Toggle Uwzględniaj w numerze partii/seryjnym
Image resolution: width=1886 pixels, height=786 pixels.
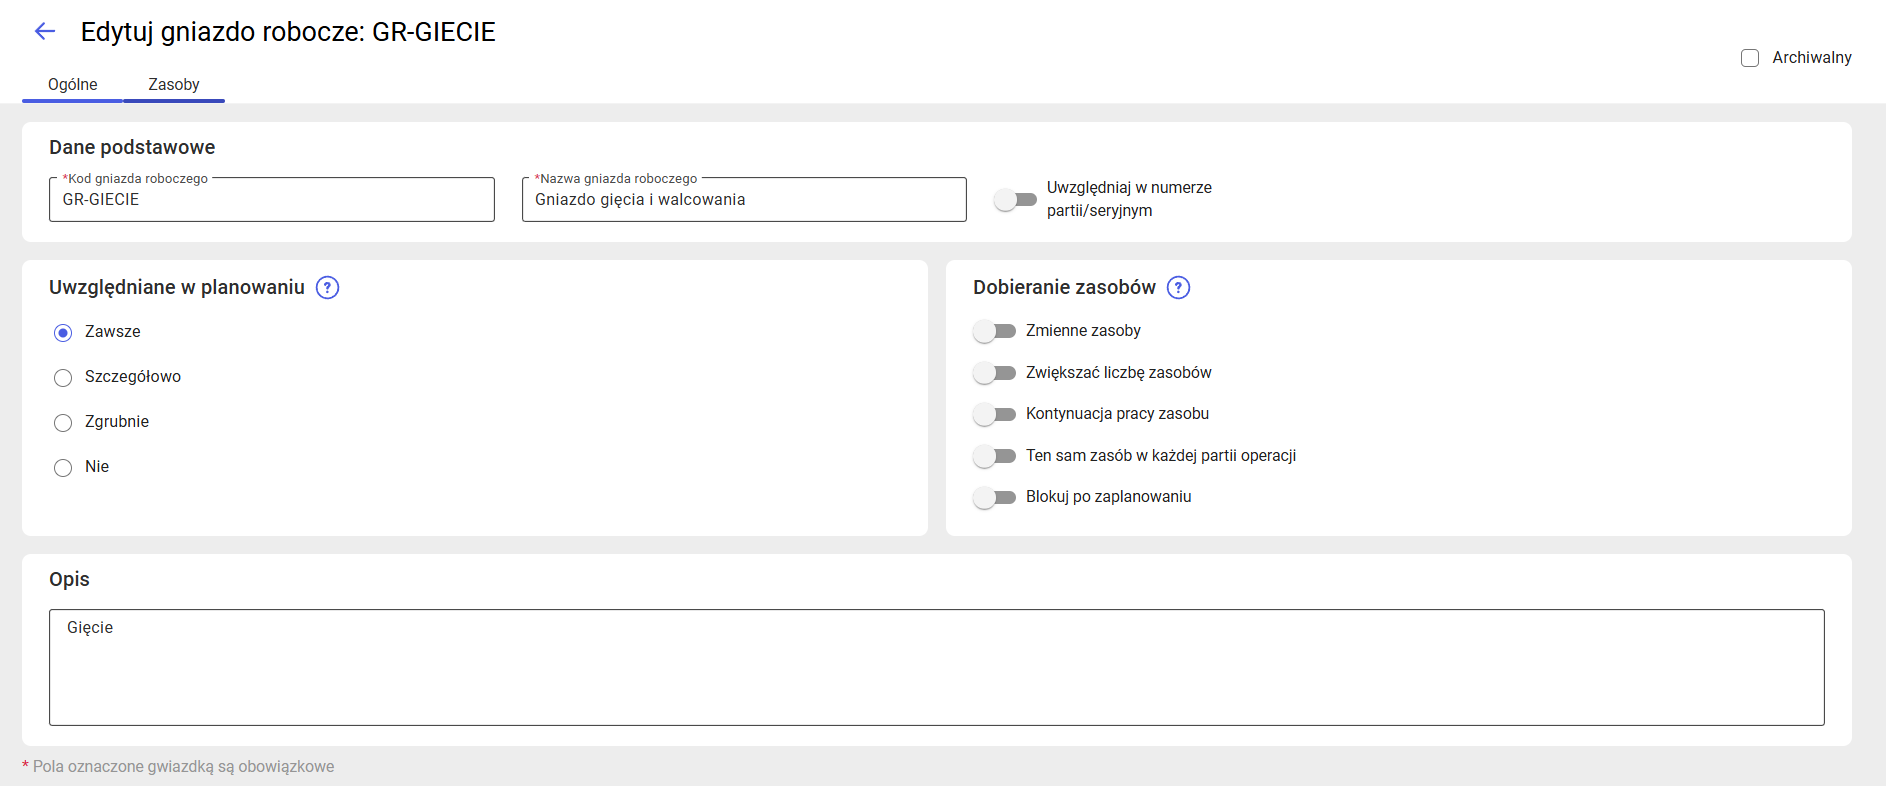[1015, 200]
